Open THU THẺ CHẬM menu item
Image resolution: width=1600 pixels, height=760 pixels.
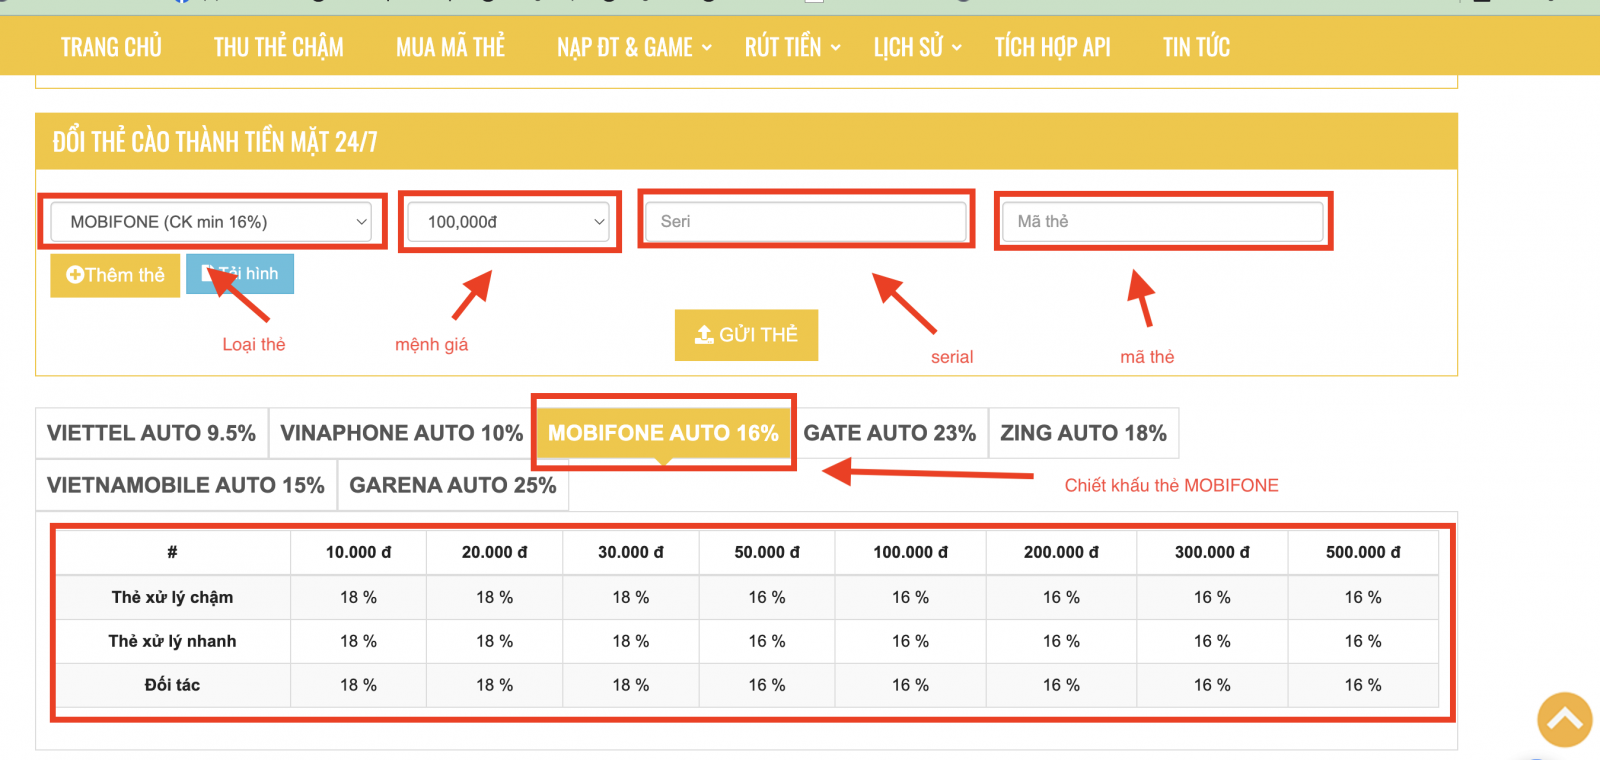point(278,47)
